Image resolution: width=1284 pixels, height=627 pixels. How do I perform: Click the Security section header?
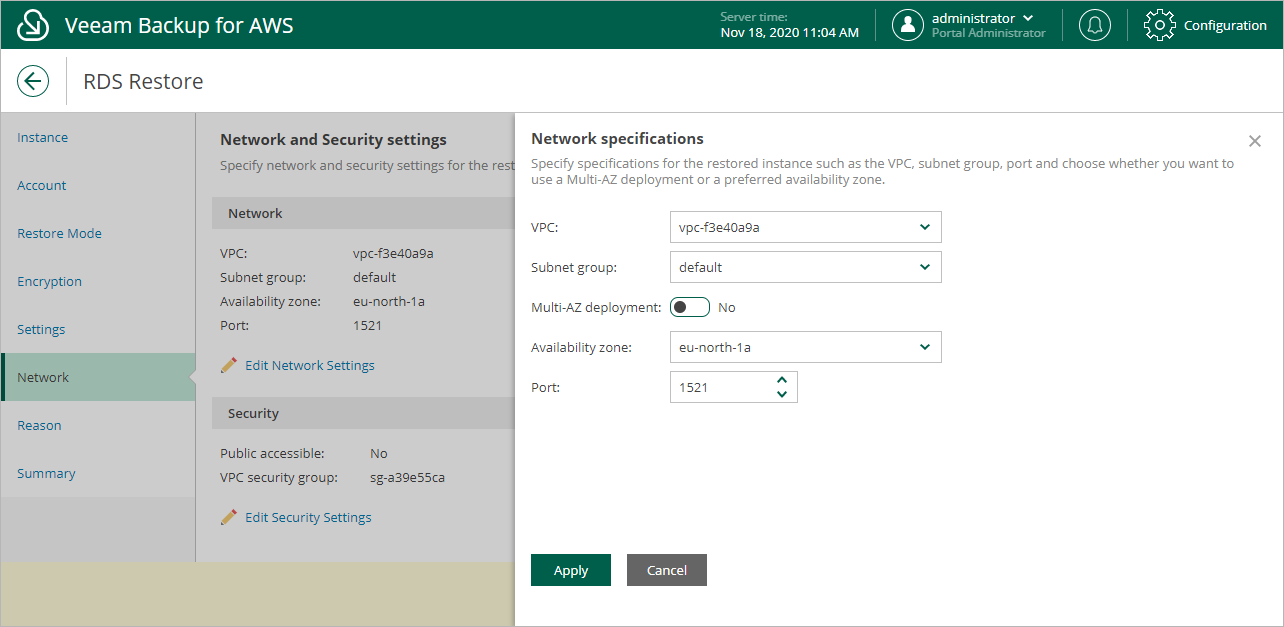click(x=363, y=413)
